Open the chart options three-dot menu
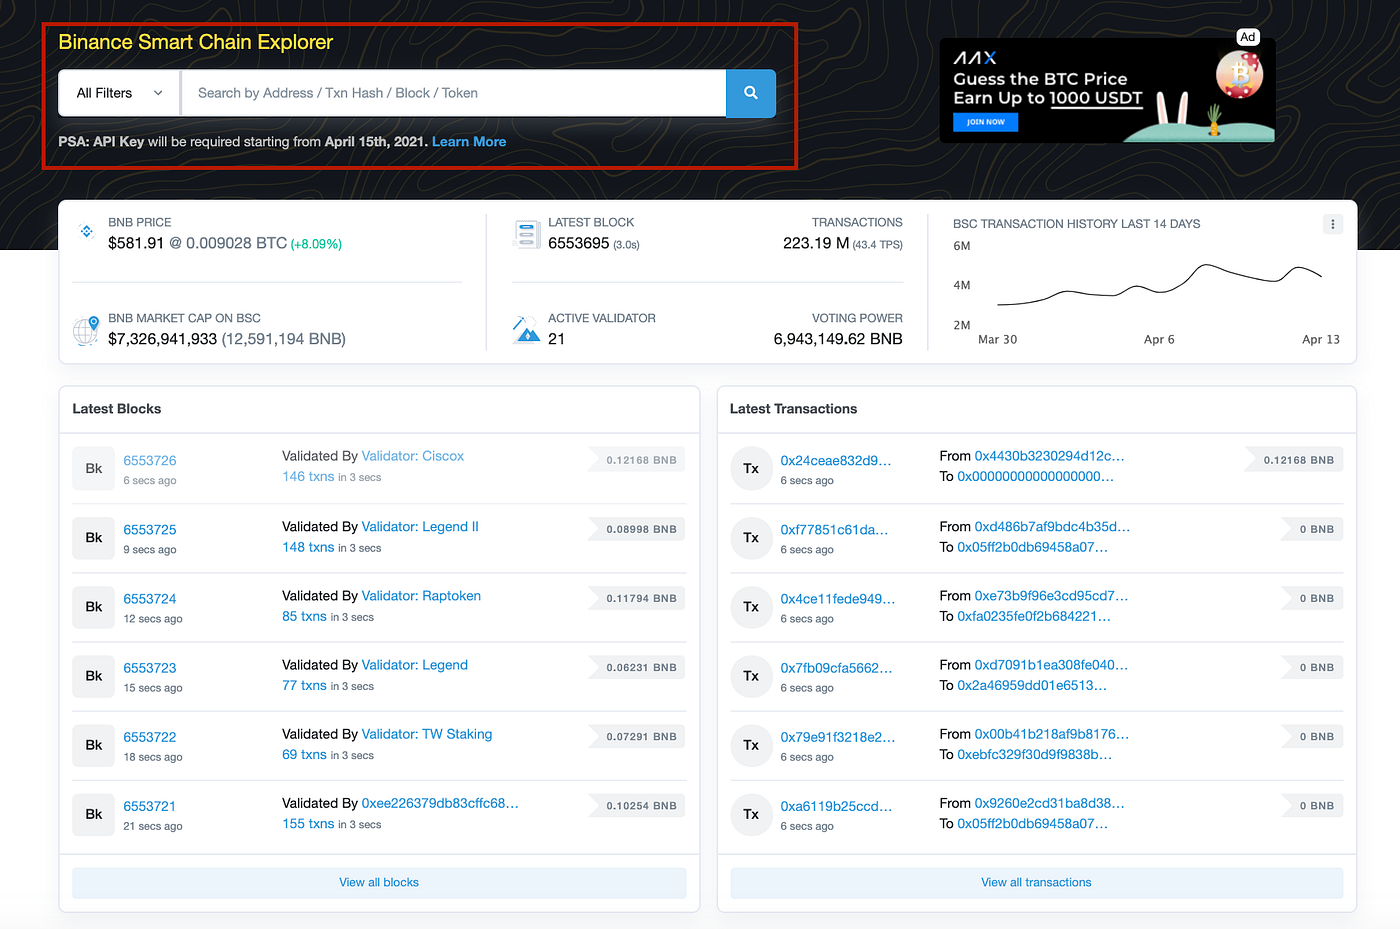 point(1332,224)
